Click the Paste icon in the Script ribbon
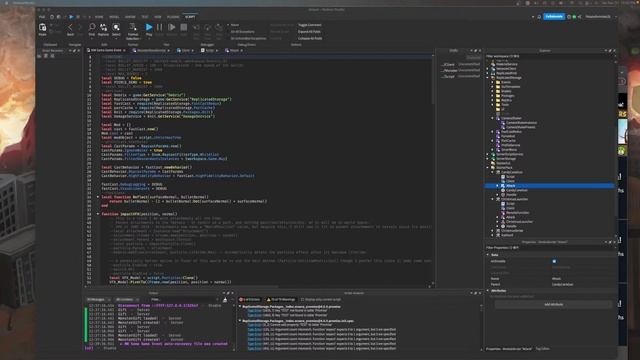Viewport: 640px width, 360px height. (x=42, y=28)
